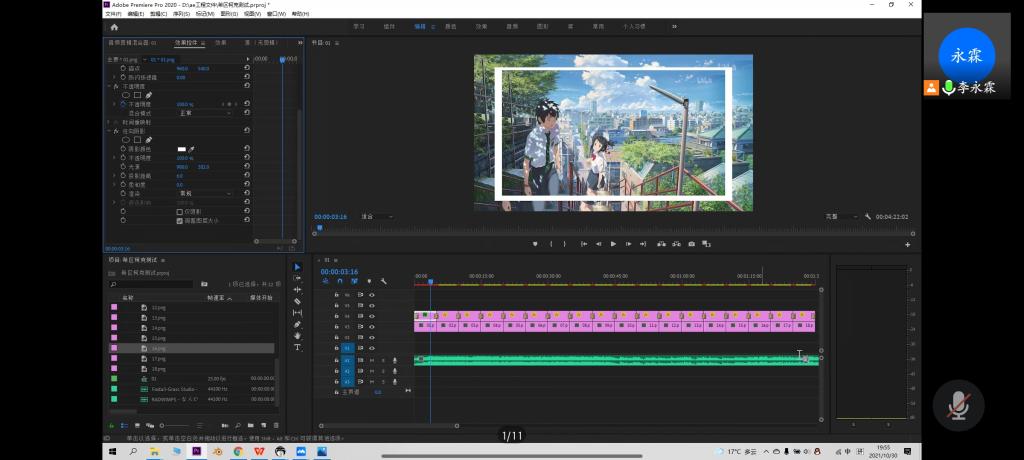Image resolution: width=1024 pixels, height=460 pixels.
Task: Uncheck the 调整图层大小 checkbox
Action: click(180, 221)
